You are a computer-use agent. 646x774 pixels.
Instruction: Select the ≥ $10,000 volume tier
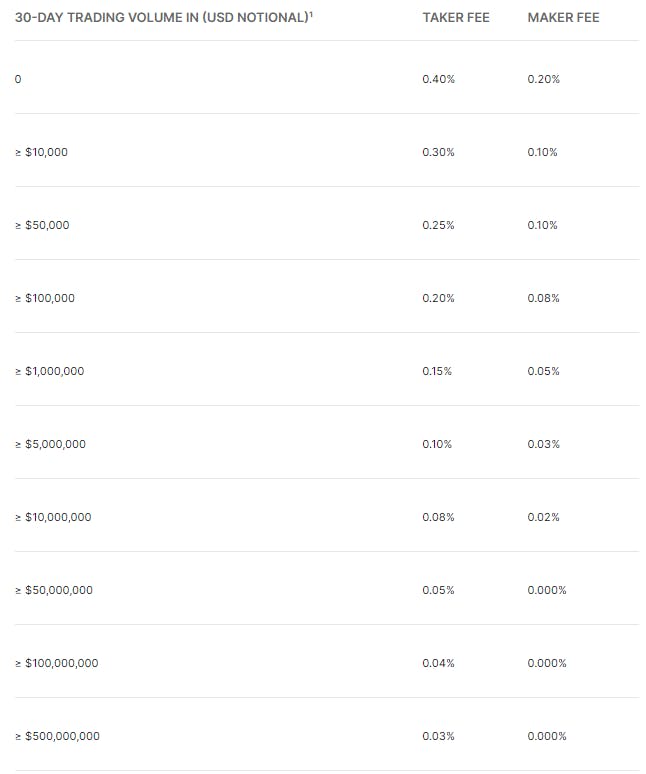pos(41,152)
